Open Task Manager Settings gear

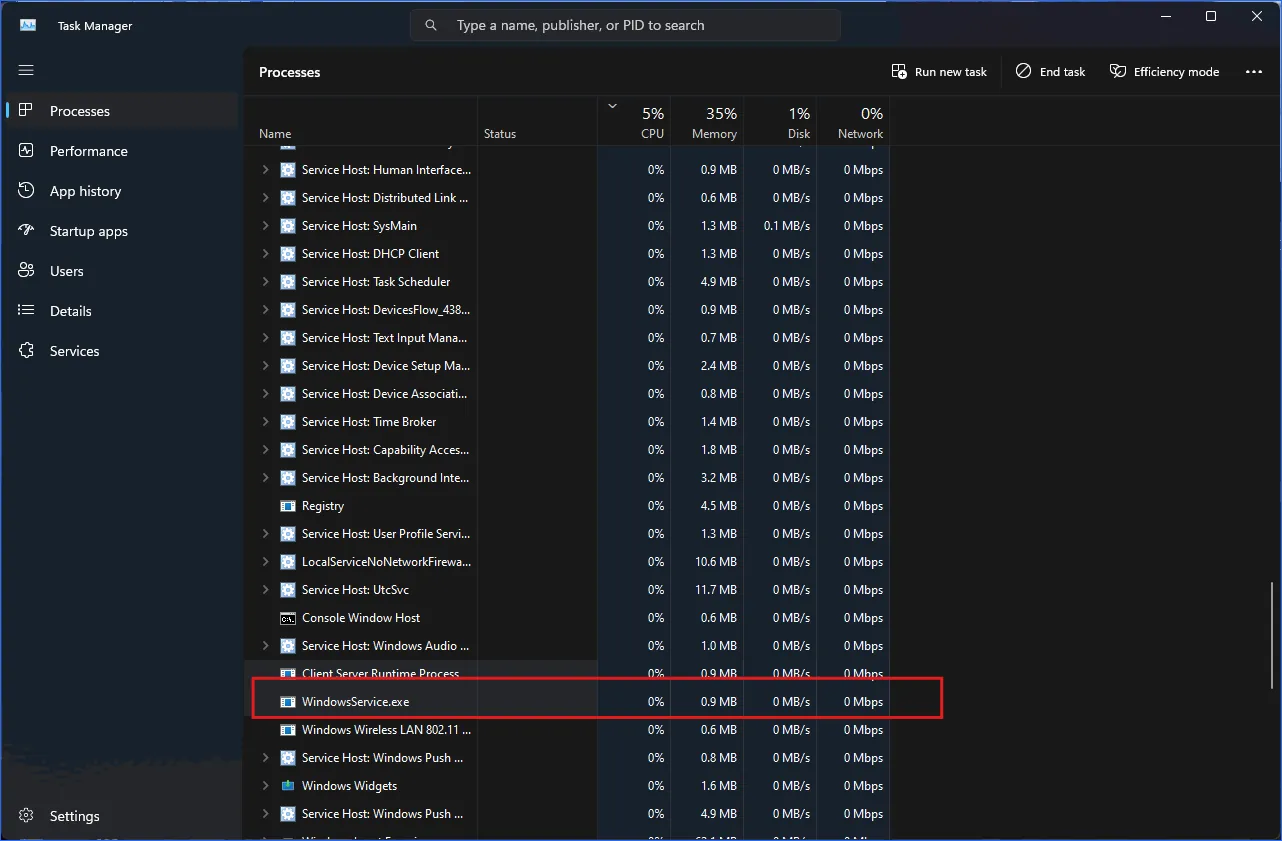coord(25,815)
